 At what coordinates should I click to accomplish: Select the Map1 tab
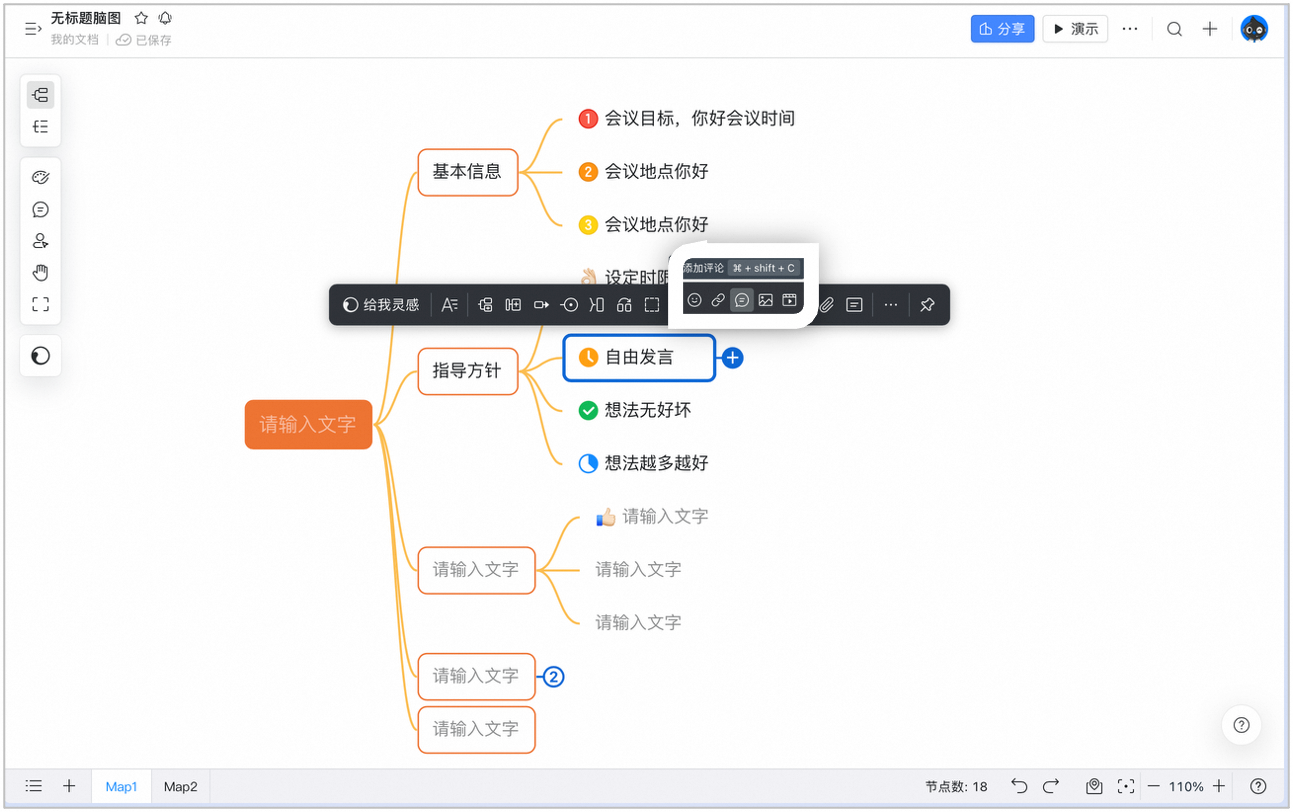tap(122, 787)
